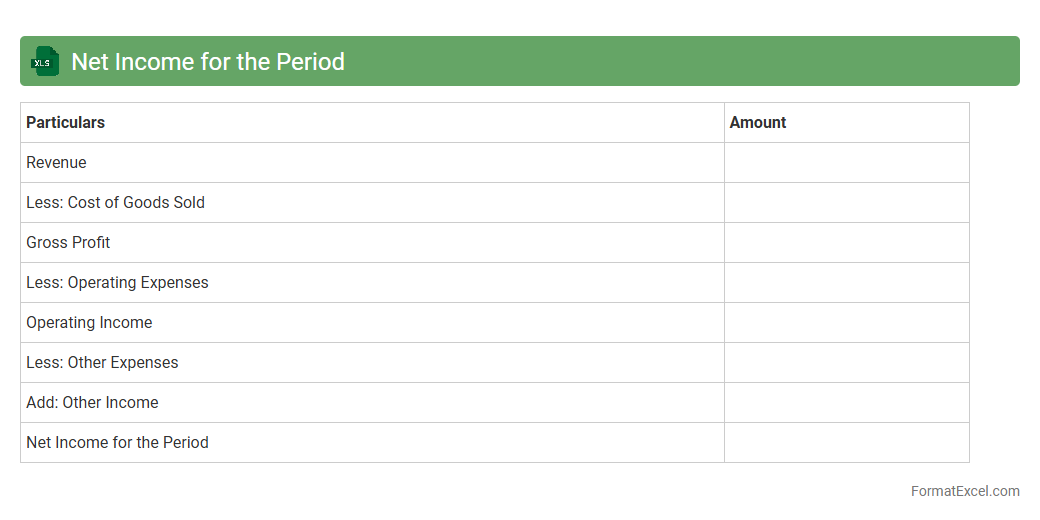
Task: Click the Amount cell for Cost of Goods Sold
Action: click(x=846, y=202)
